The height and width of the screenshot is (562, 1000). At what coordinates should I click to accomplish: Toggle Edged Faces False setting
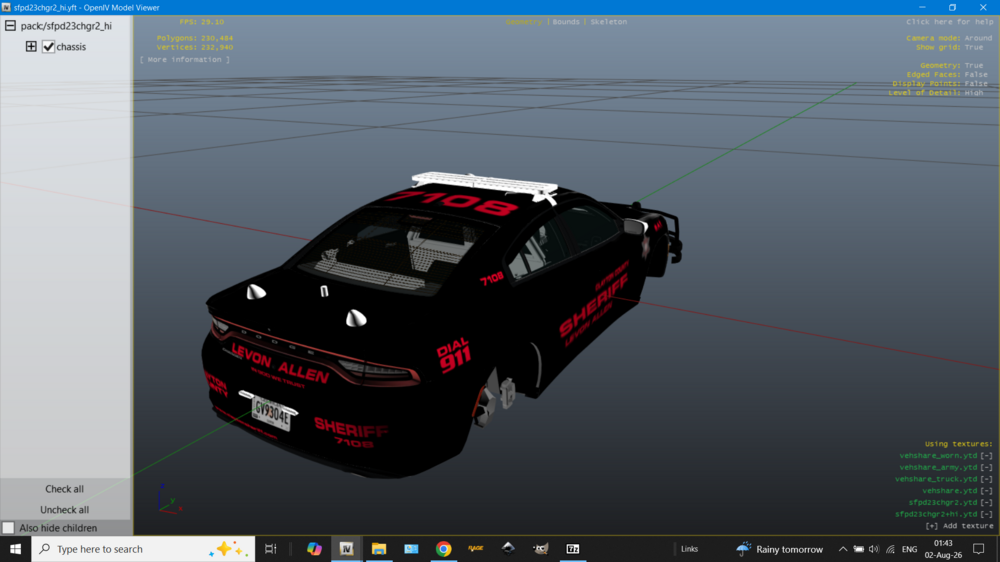pyautogui.click(x=947, y=75)
